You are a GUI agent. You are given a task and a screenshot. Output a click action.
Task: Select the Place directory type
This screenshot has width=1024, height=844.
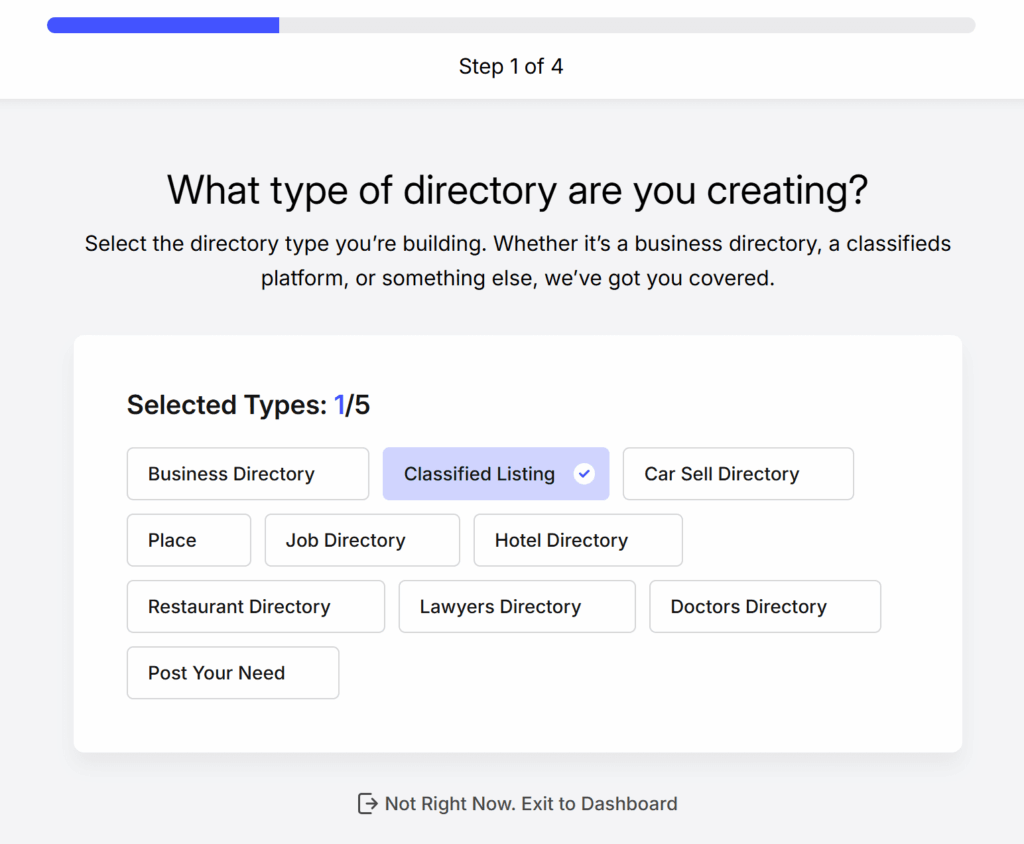coord(188,540)
